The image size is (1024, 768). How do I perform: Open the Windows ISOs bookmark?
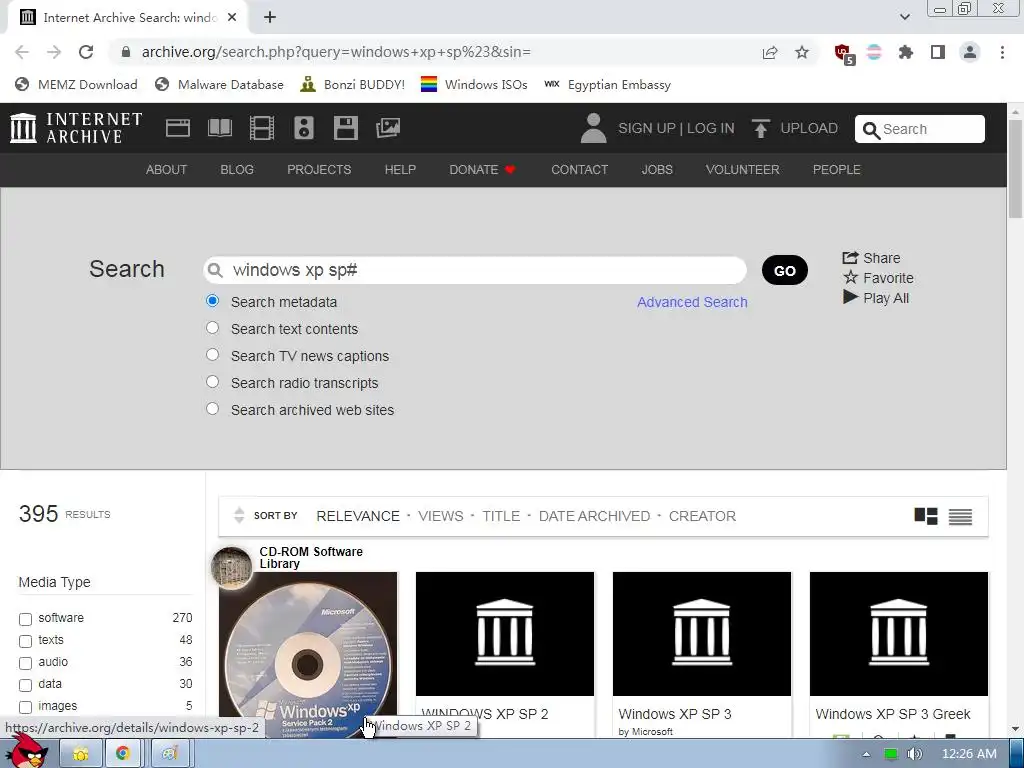(474, 85)
